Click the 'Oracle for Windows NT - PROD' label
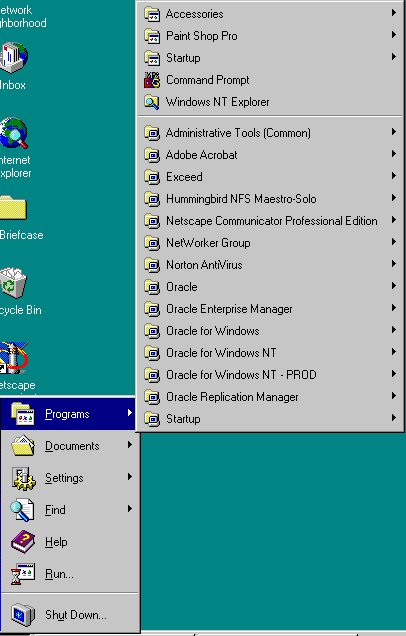The width and height of the screenshot is (406, 636). tap(241, 375)
